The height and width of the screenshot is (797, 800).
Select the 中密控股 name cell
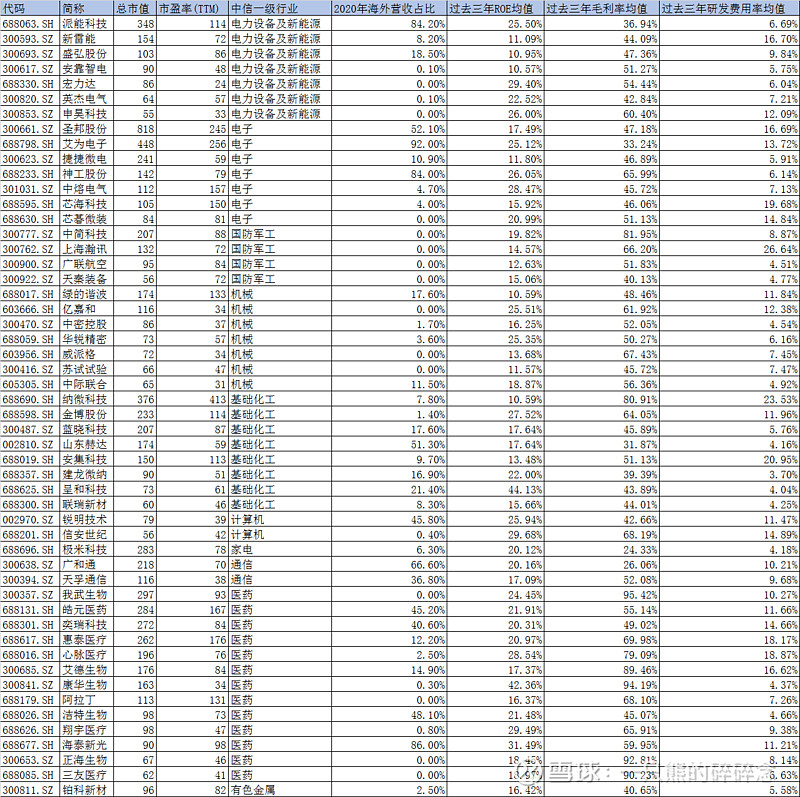[x=85, y=325]
